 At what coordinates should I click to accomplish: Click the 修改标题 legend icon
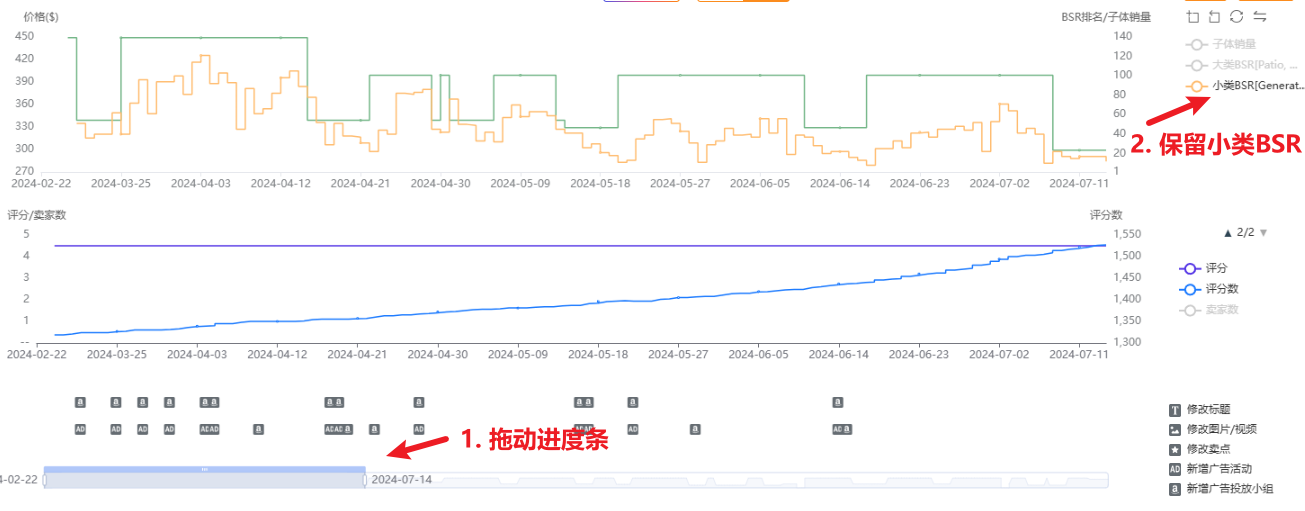coord(1175,410)
